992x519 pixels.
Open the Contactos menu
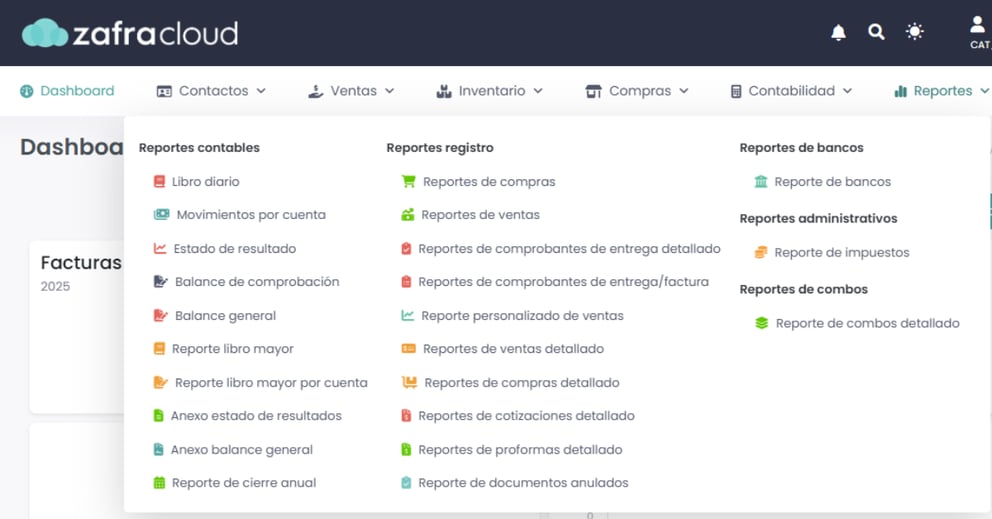pyautogui.click(x=211, y=91)
